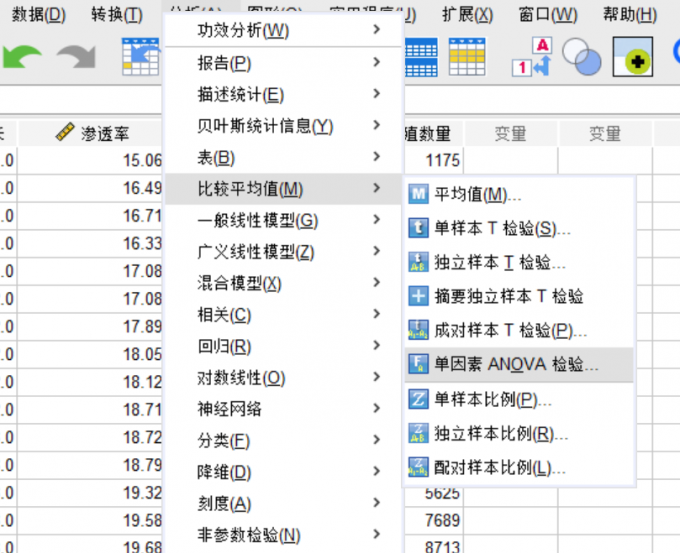Click the F icon beside 单因素 ANOVA 检验
Screen dimensions: 680x553
(x=418, y=364)
